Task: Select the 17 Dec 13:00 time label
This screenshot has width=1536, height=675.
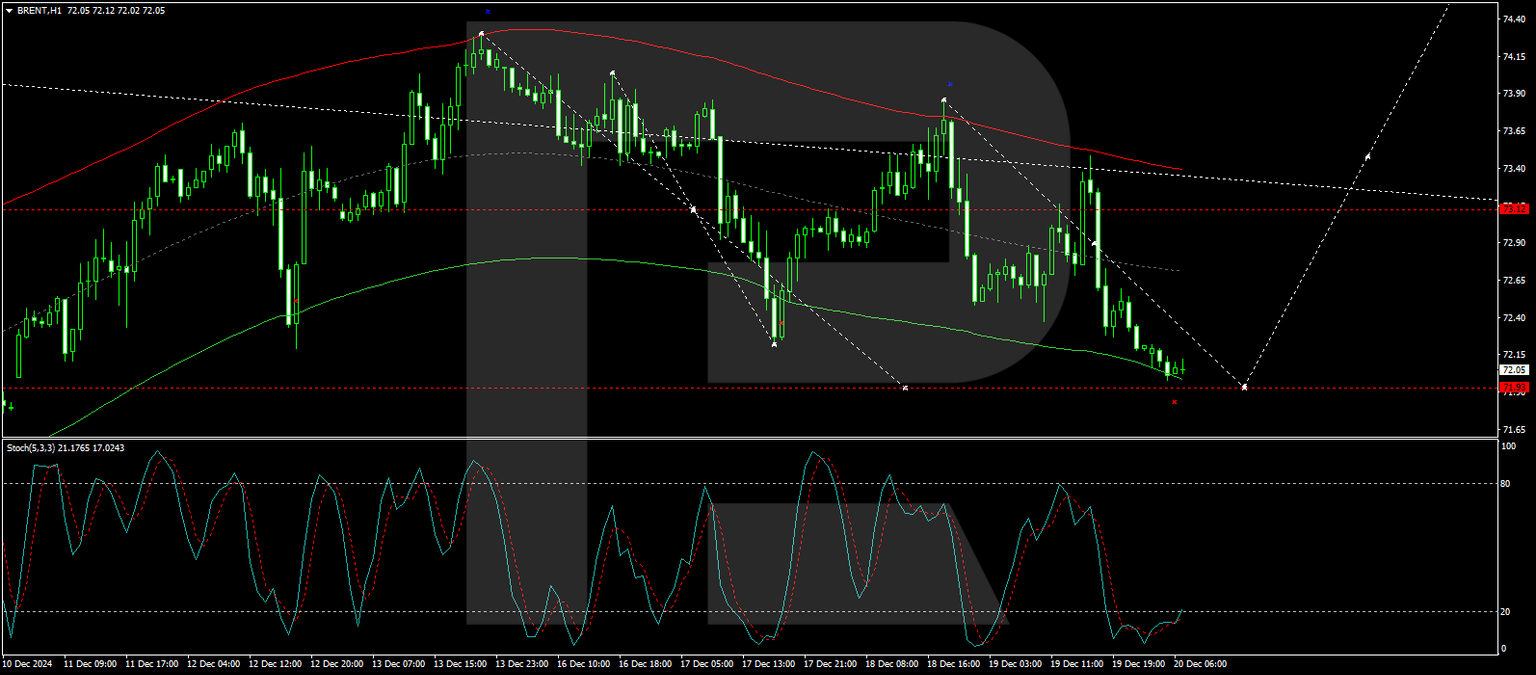Action: (770, 663)
